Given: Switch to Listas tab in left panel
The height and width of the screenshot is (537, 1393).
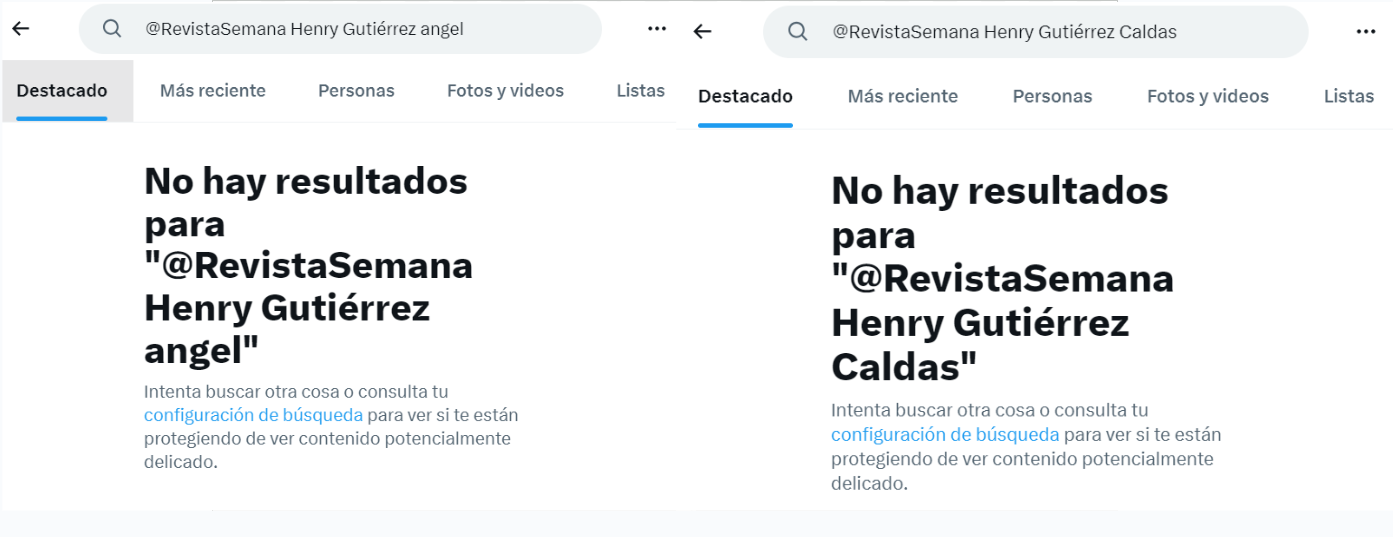Looking at the screenshot, I should click(641, 91).
